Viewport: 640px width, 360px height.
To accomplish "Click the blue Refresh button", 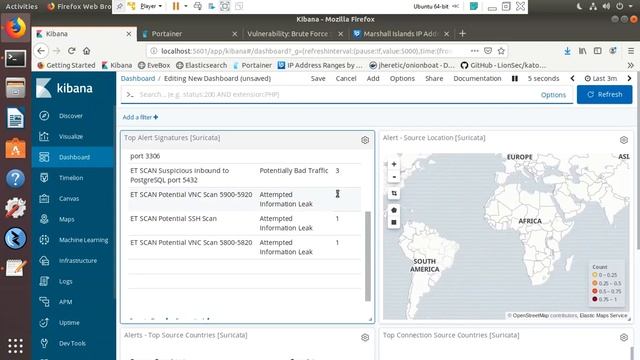I will tap(604, 95).
